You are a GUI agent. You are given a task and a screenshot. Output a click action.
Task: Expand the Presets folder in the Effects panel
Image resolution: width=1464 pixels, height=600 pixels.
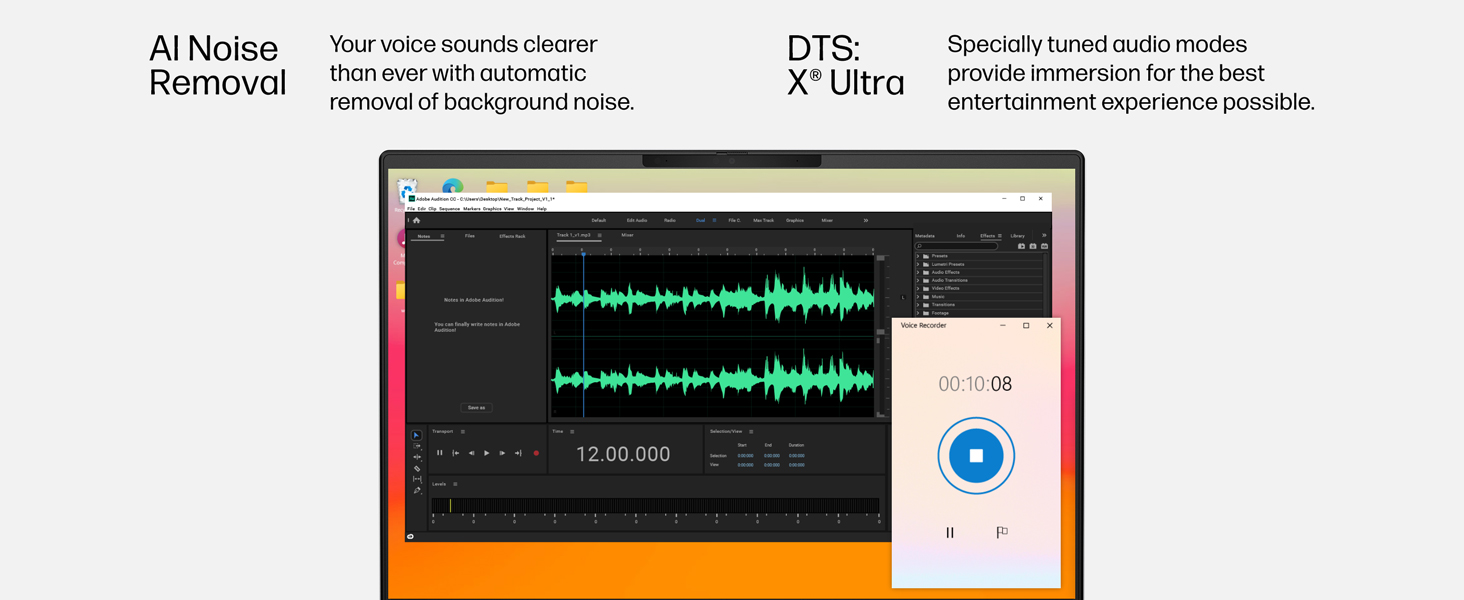[x=918, y=256]
